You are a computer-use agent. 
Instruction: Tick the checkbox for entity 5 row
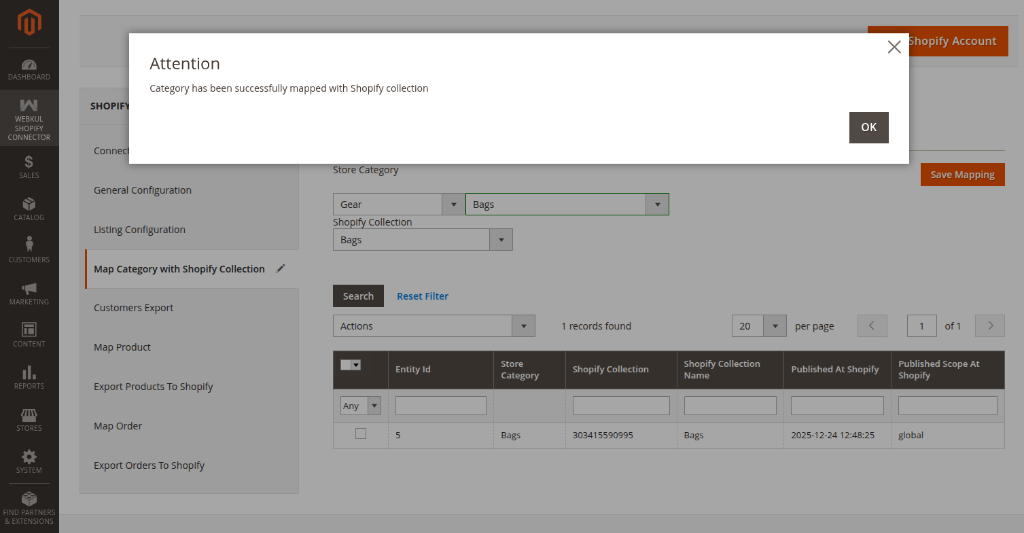(360, 434)
